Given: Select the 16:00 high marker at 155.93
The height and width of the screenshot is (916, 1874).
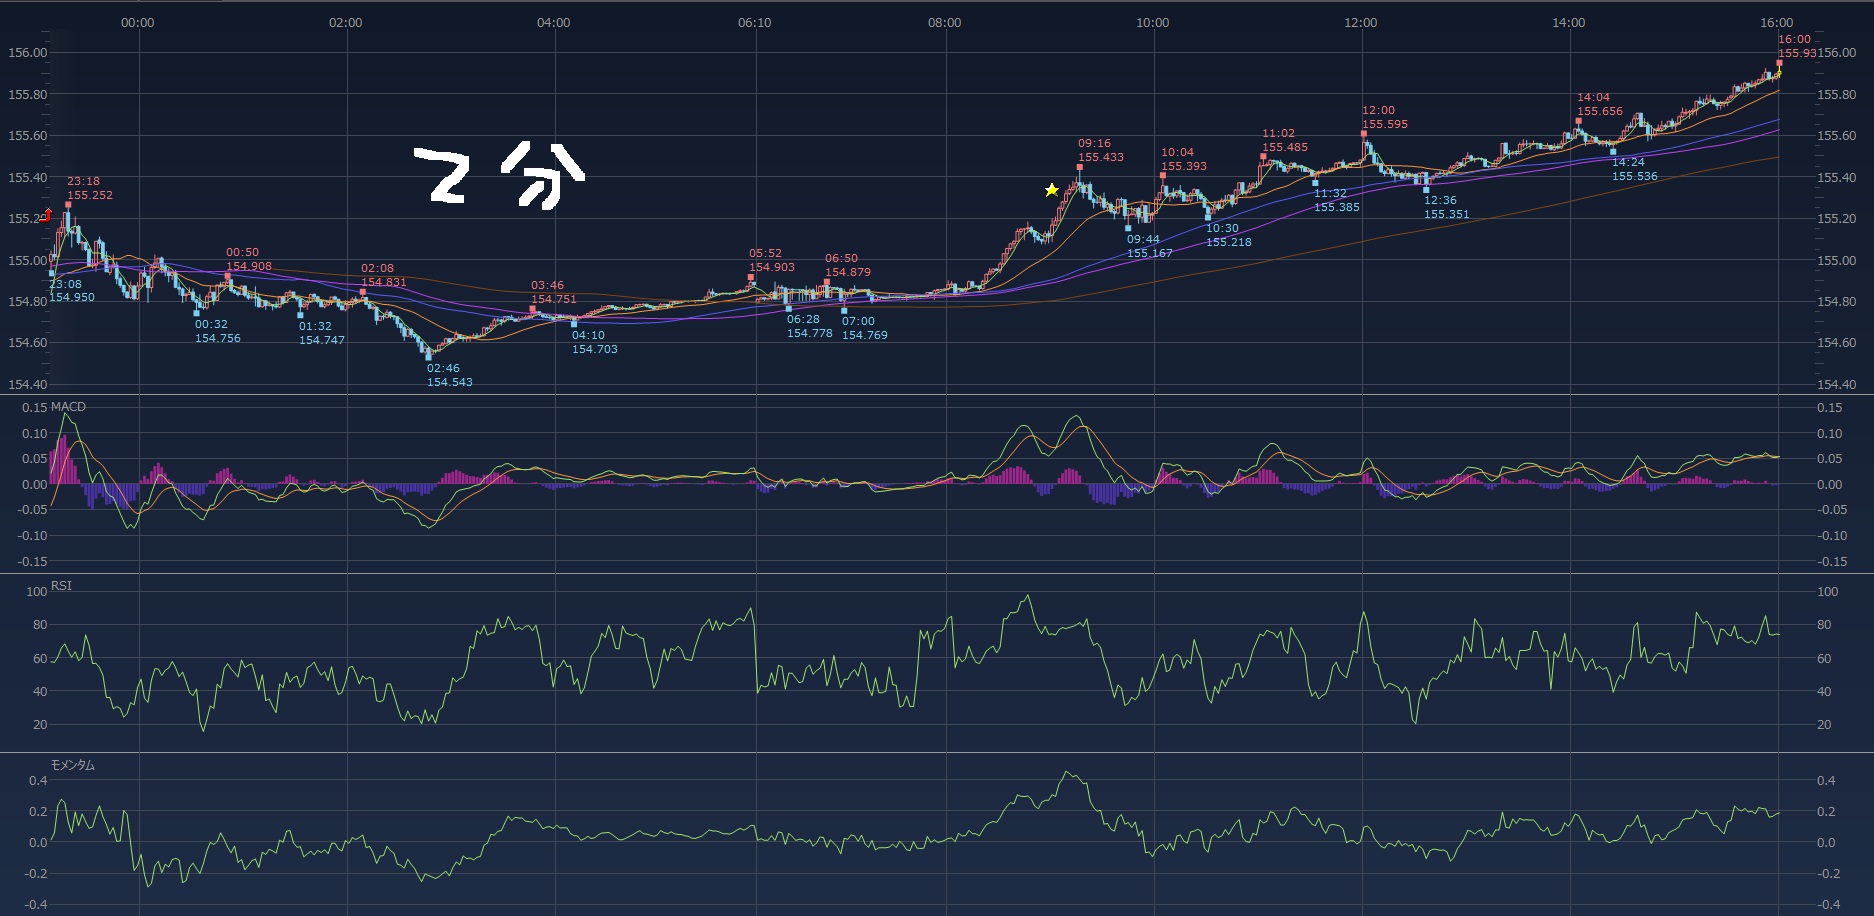Looking at the screenshot, I should pyautogui.click(x=1779, y=63).
